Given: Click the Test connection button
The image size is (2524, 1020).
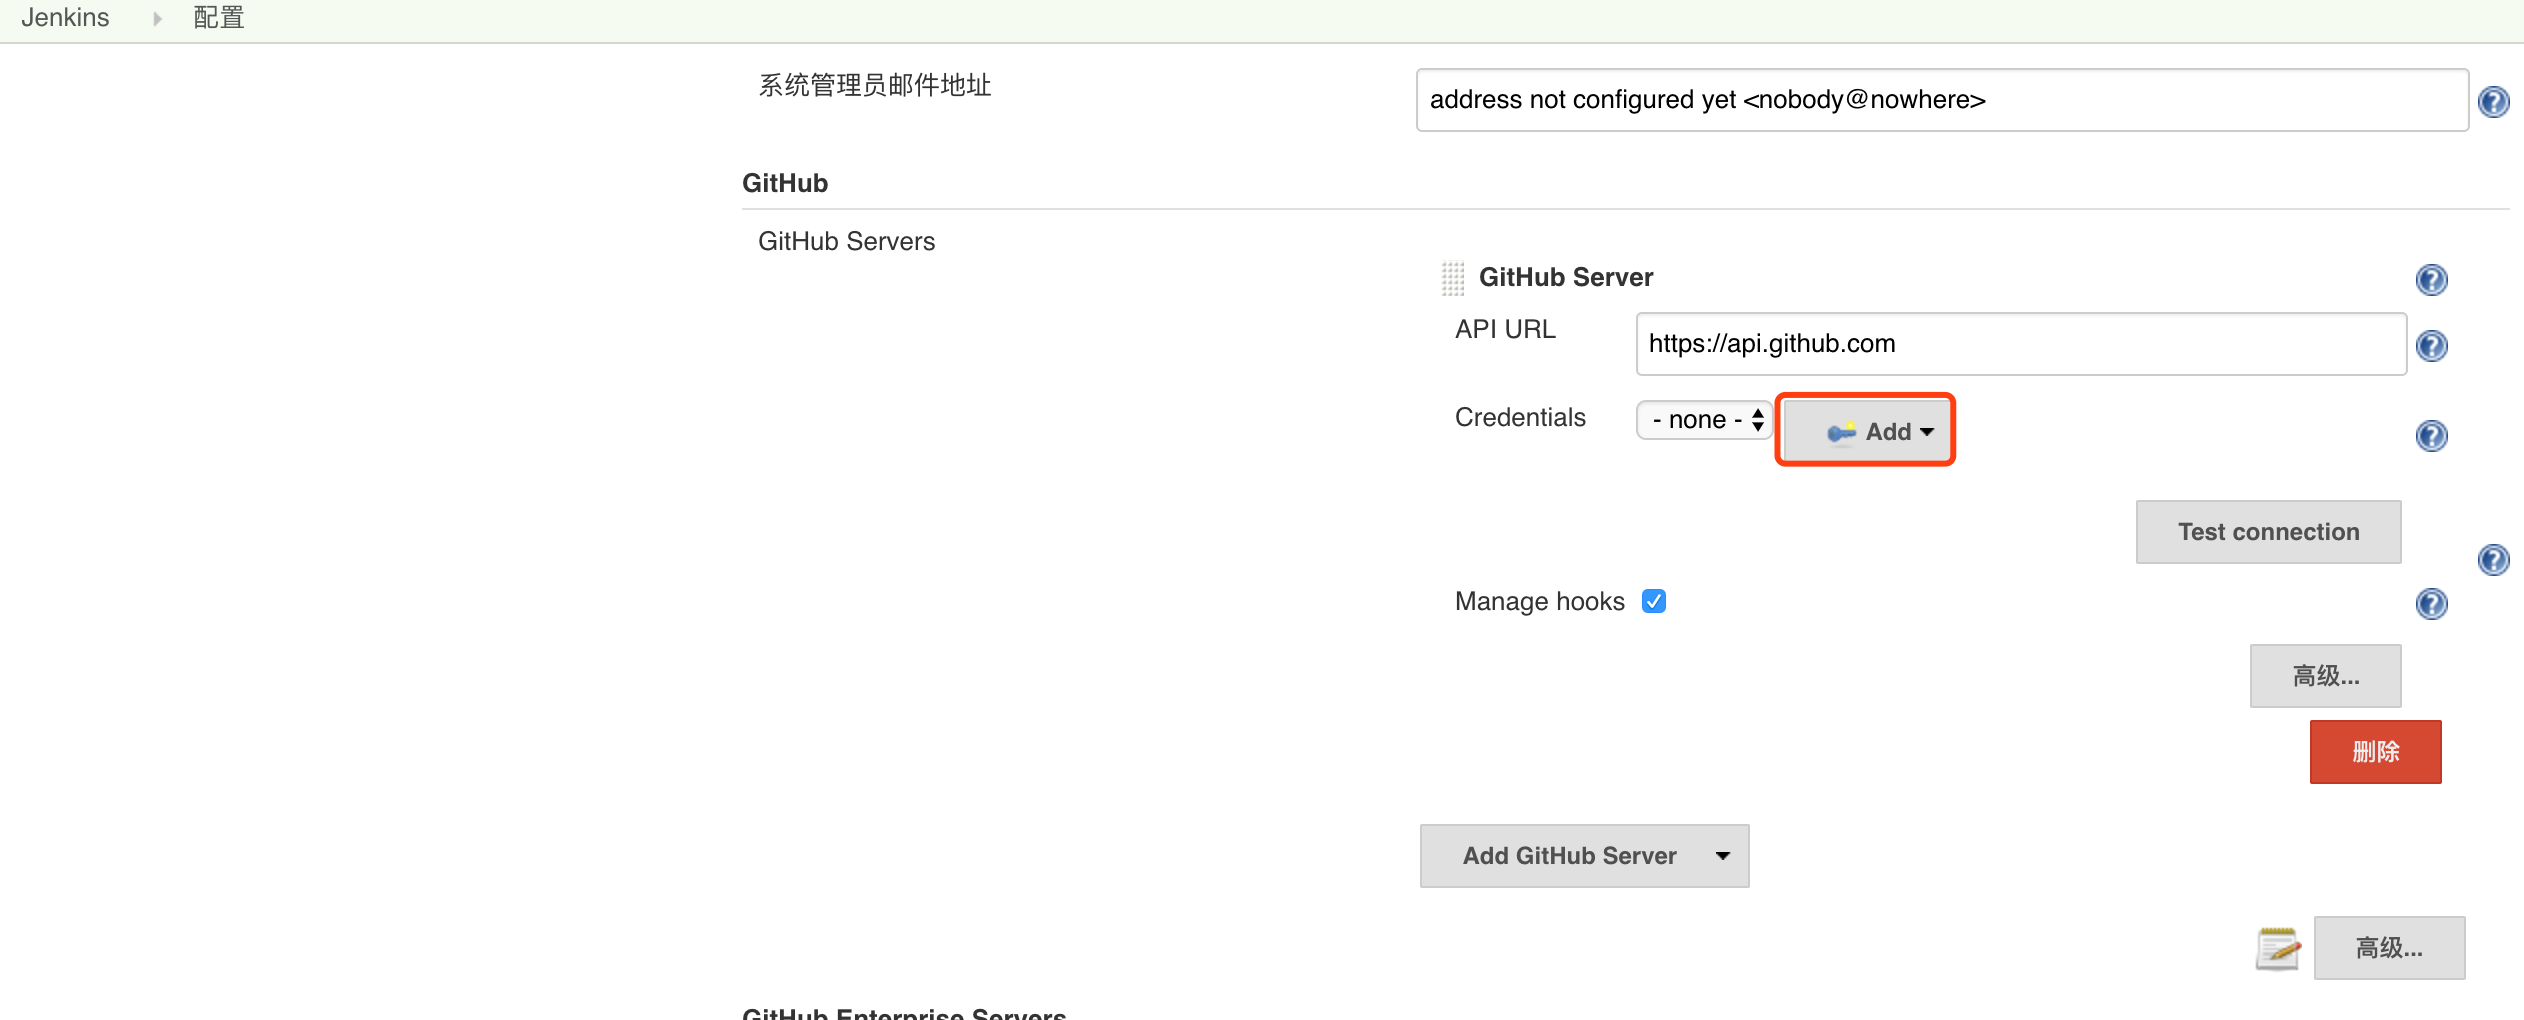Looking at the screenshot, I should tap(2269, 532).
